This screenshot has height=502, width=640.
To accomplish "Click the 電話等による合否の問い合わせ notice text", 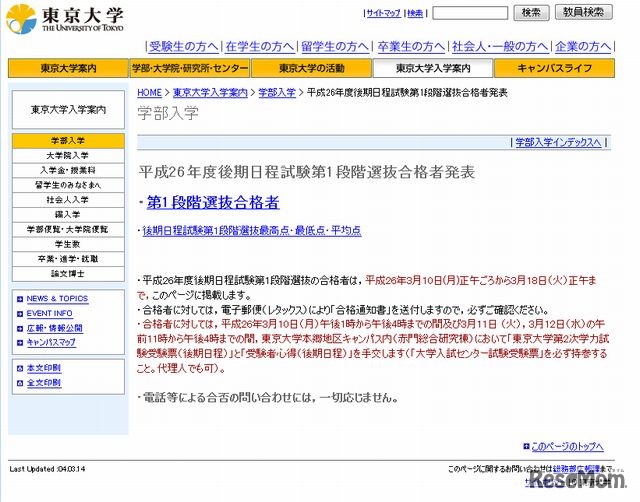I will 268,397.
